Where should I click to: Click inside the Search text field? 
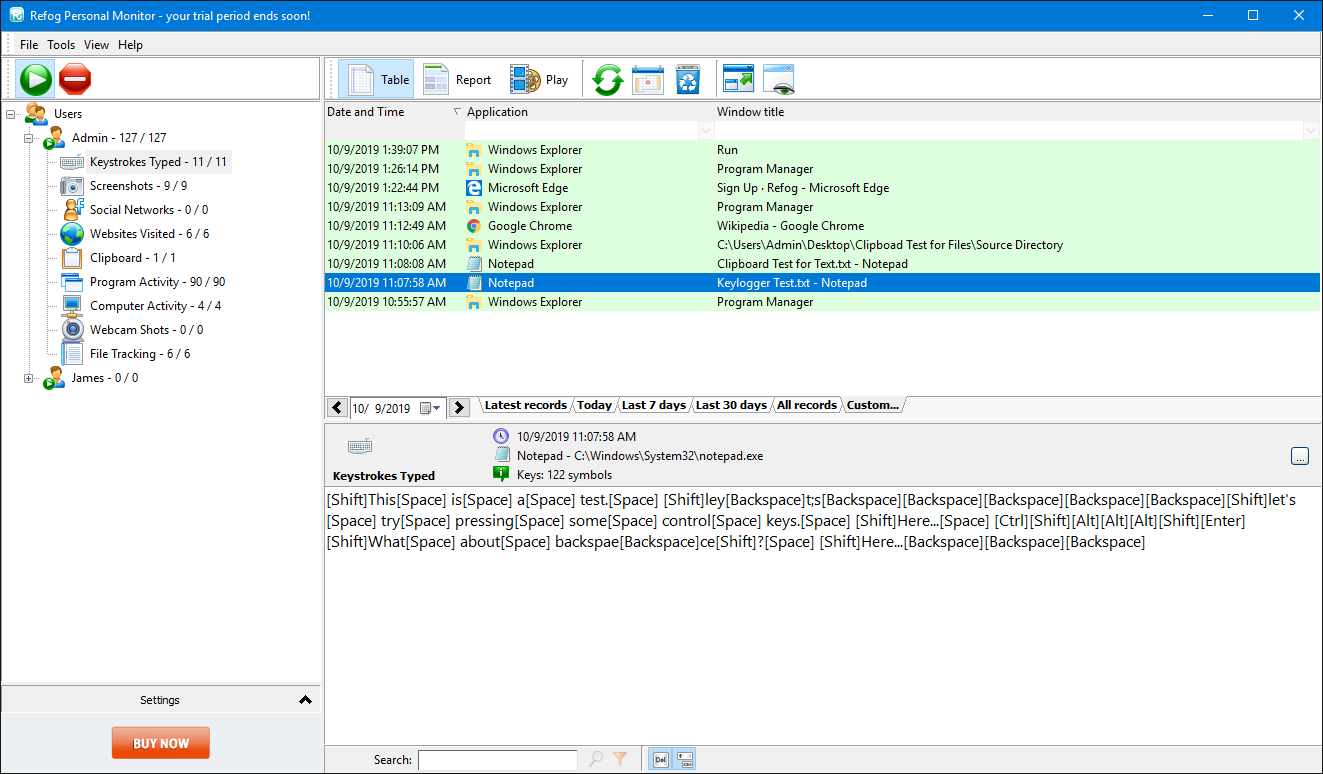(497, 759)
